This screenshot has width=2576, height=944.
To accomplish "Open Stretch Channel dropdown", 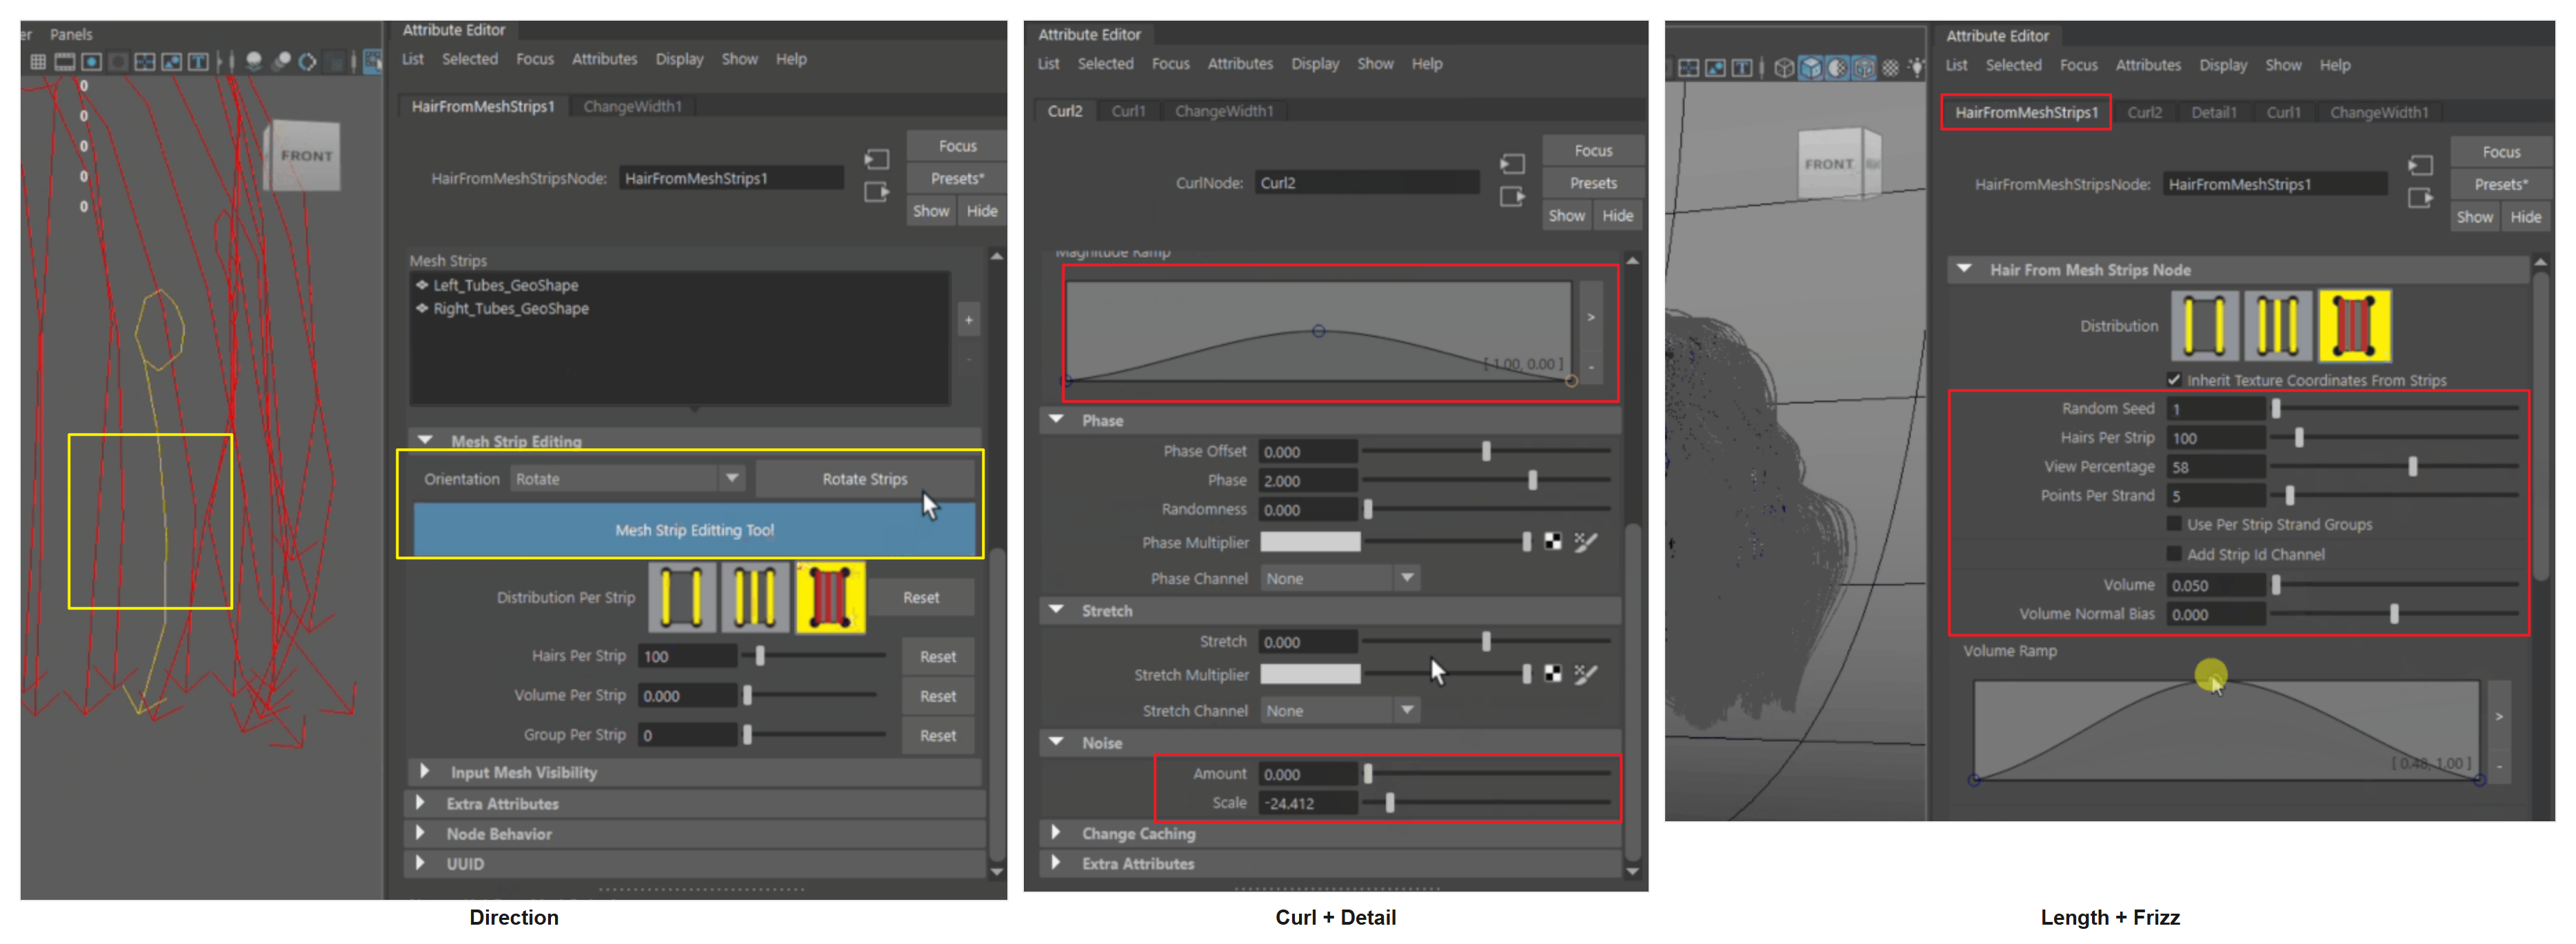I will click(1339, 710).
